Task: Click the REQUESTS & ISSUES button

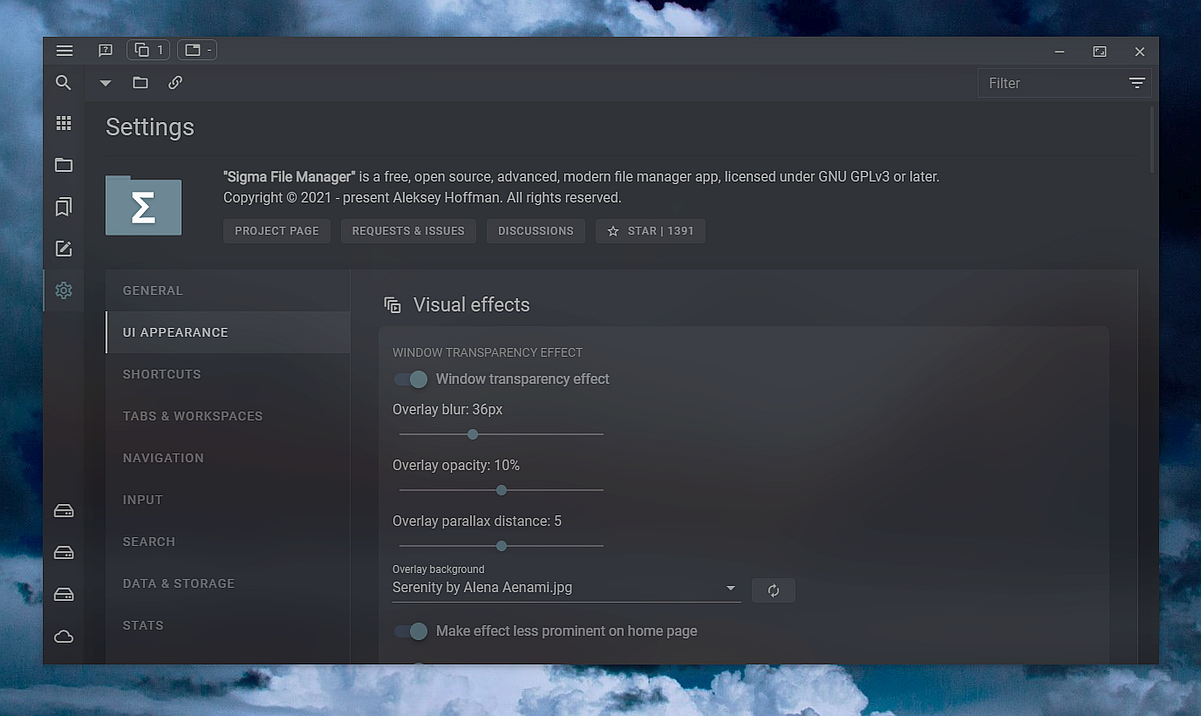Action: click(408, 231)
